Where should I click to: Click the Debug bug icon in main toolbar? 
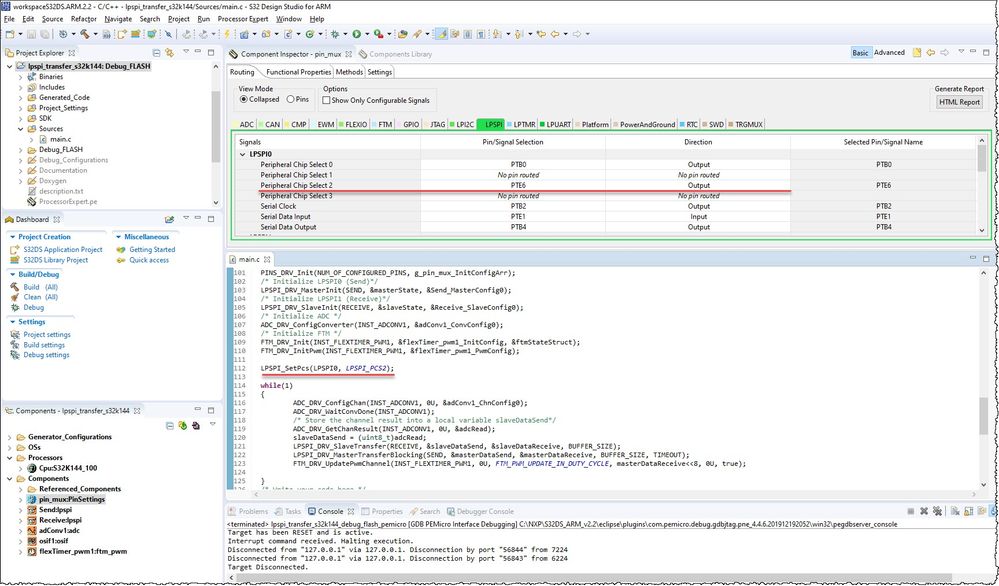(335, 34)
